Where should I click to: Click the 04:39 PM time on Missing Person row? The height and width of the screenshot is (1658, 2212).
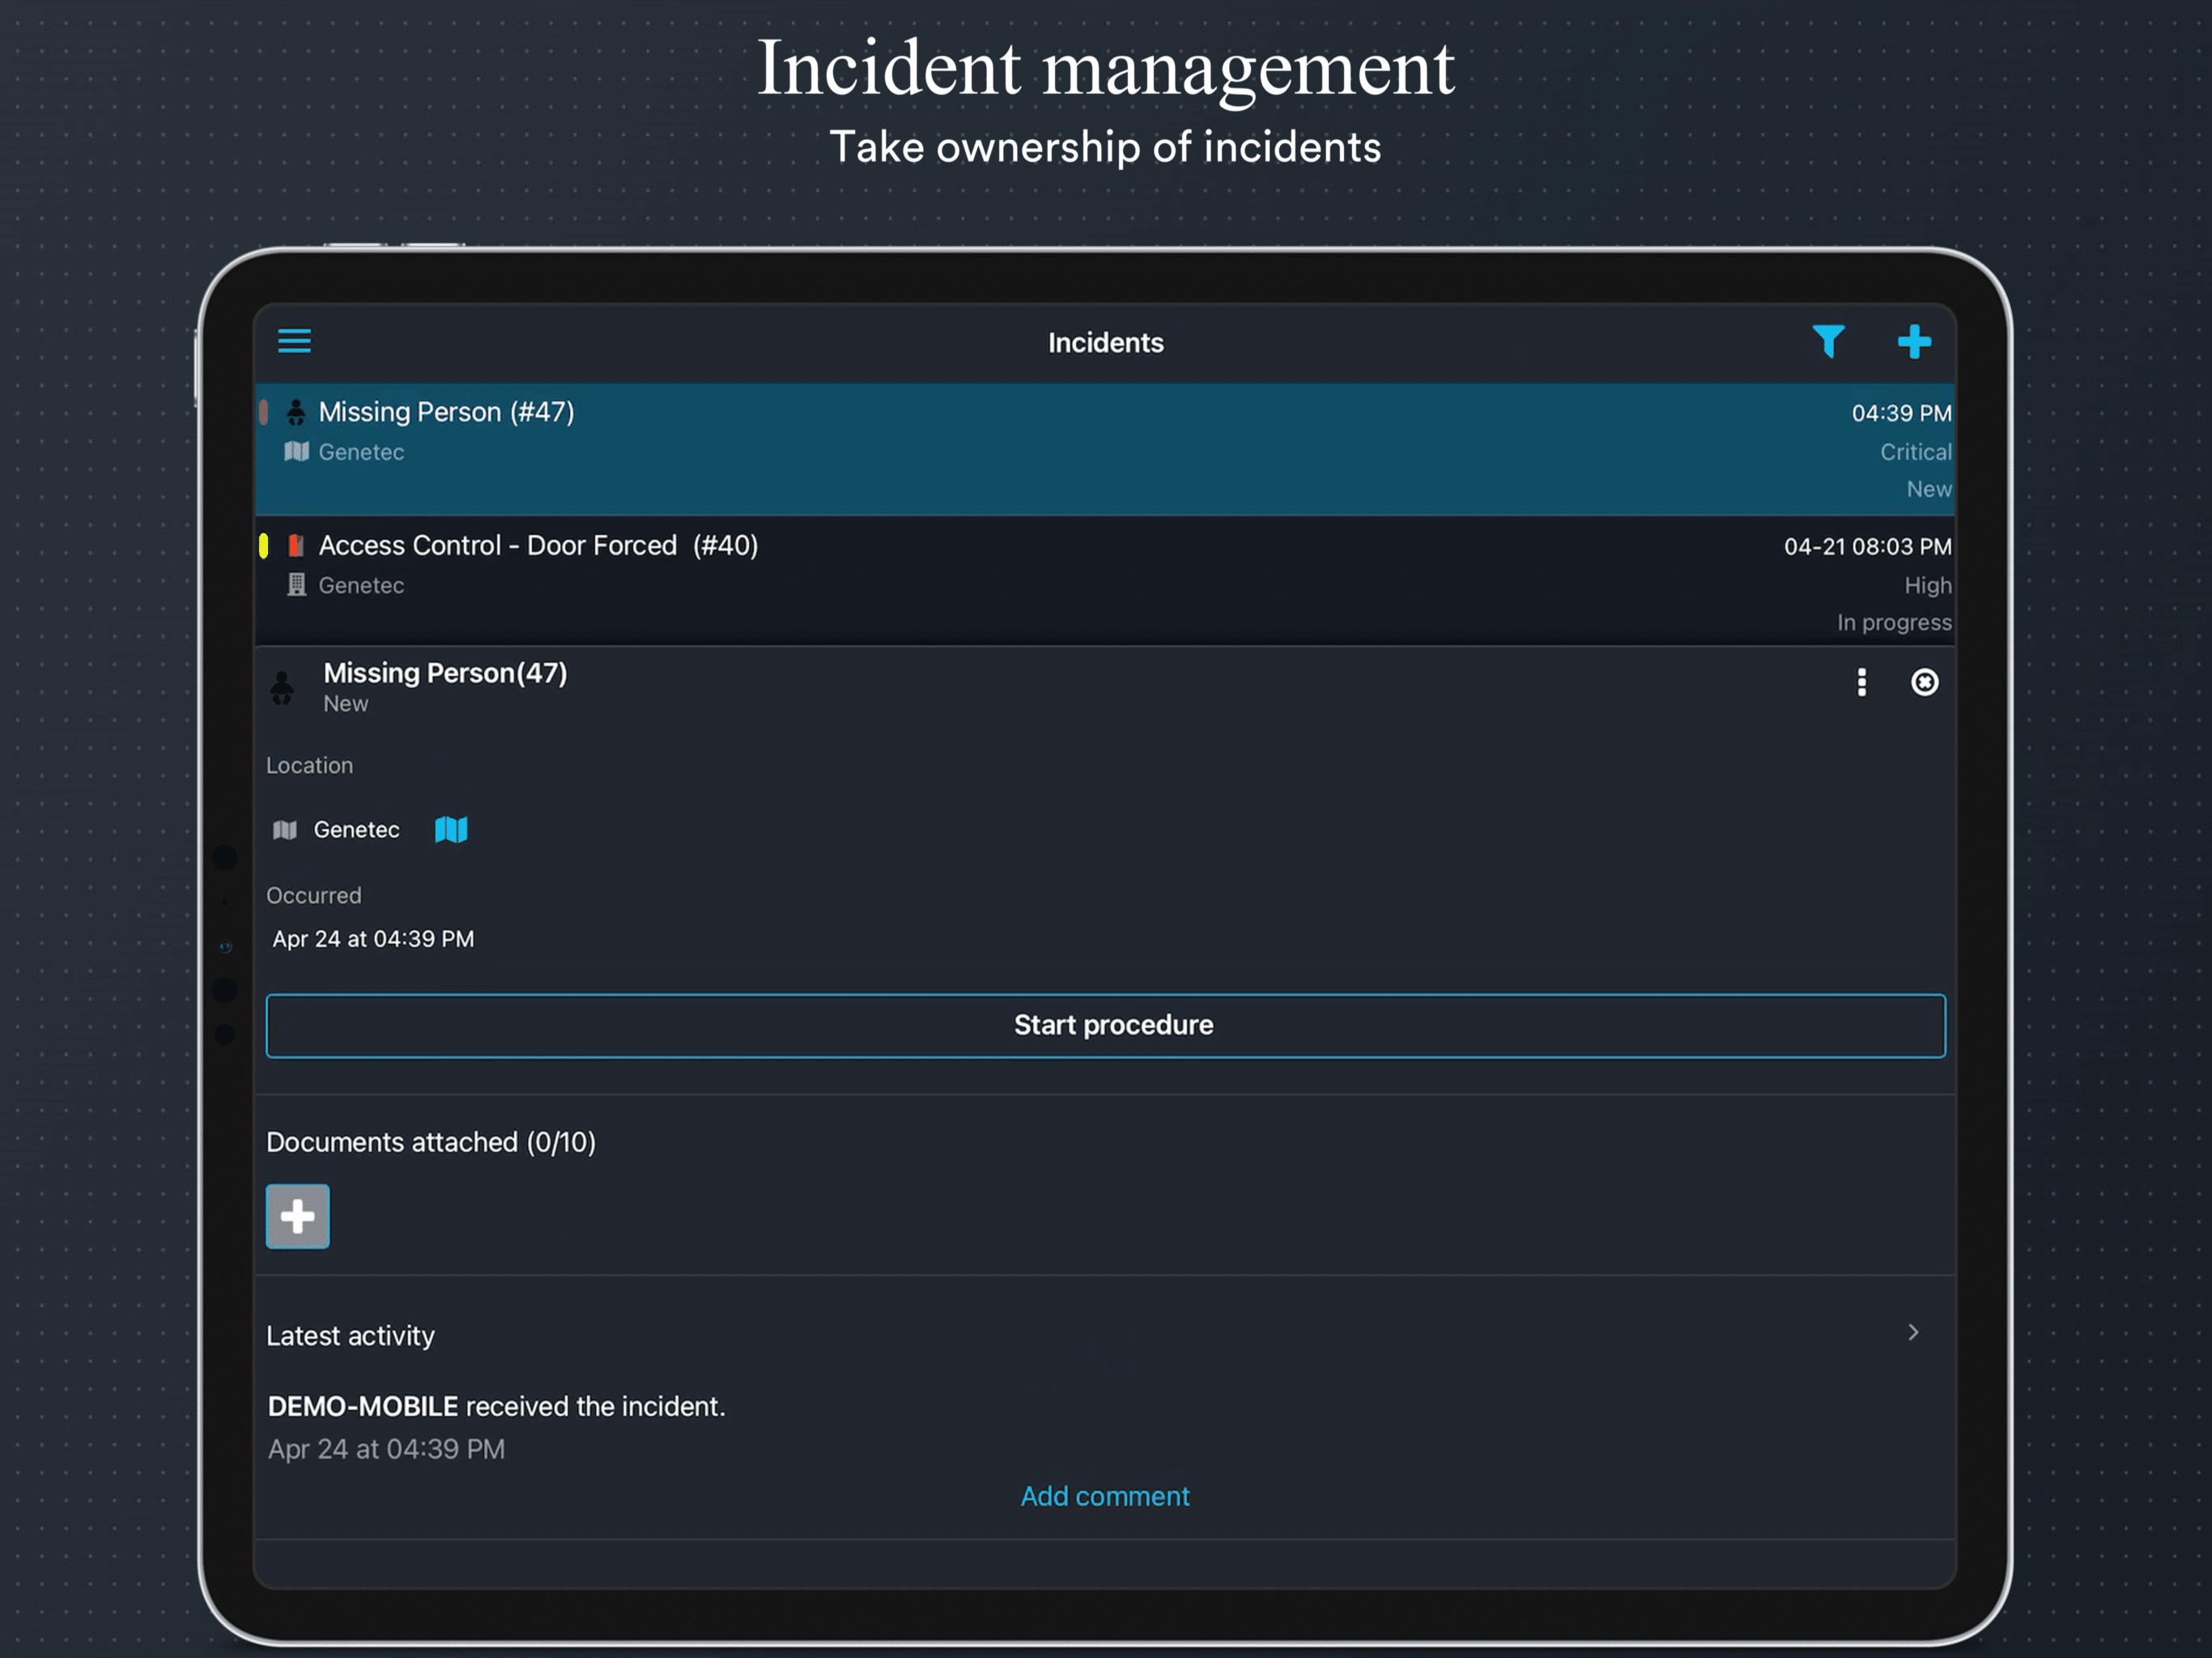point(1901,413)
